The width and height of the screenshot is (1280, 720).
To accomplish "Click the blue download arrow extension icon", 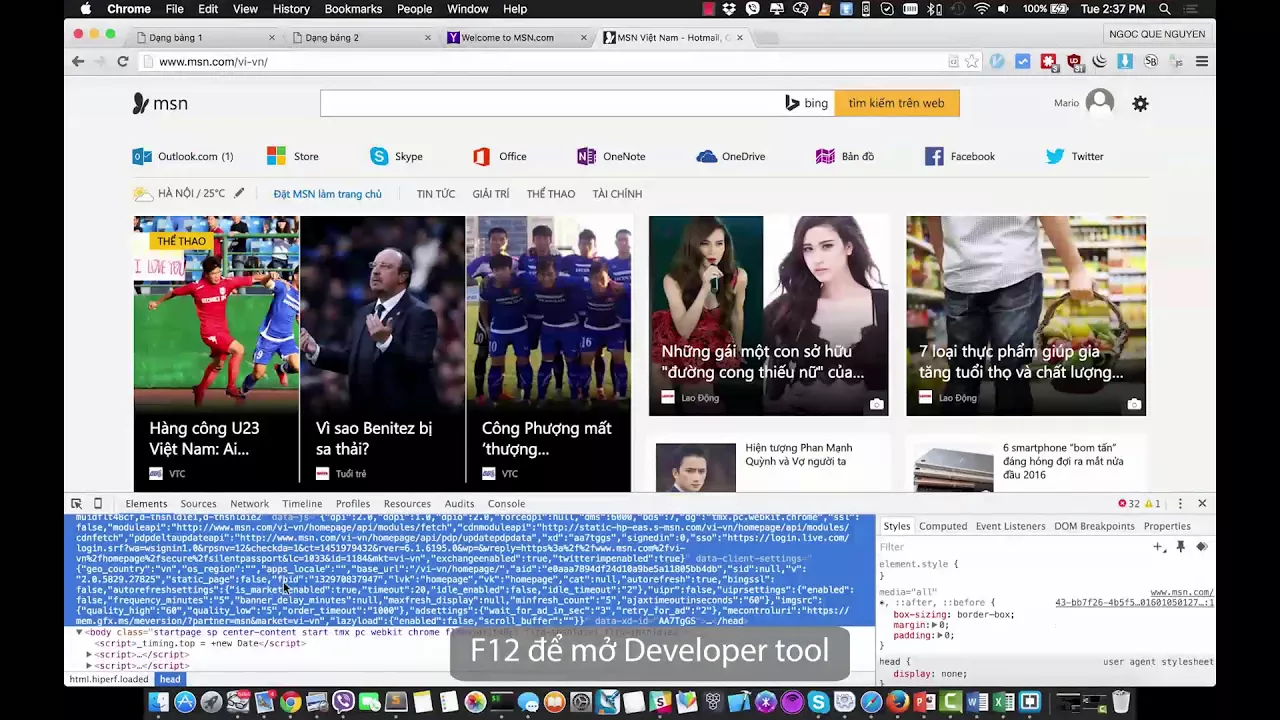I will [1125, 62].
